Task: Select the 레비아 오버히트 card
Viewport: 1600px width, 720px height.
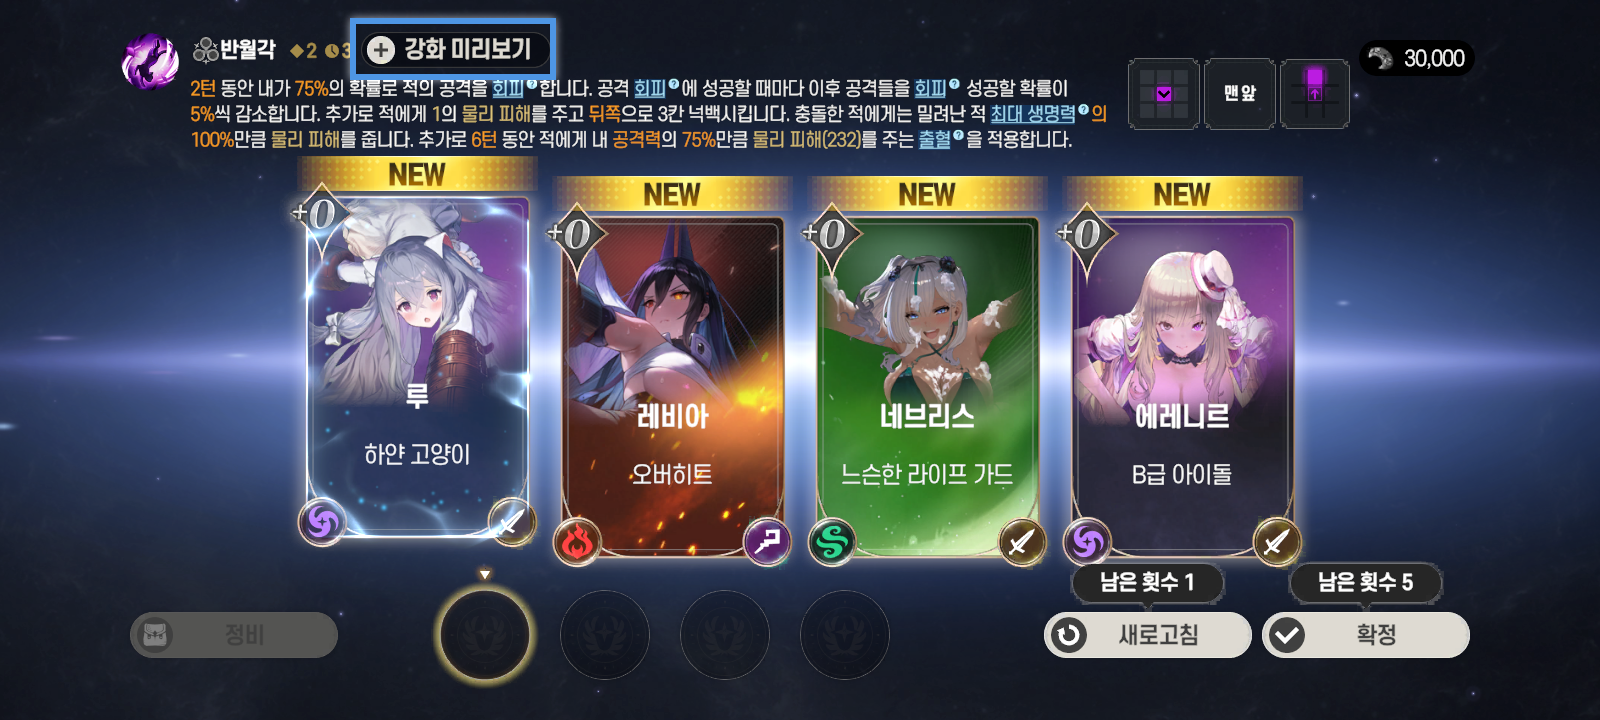Action: [x=672, y=385]
